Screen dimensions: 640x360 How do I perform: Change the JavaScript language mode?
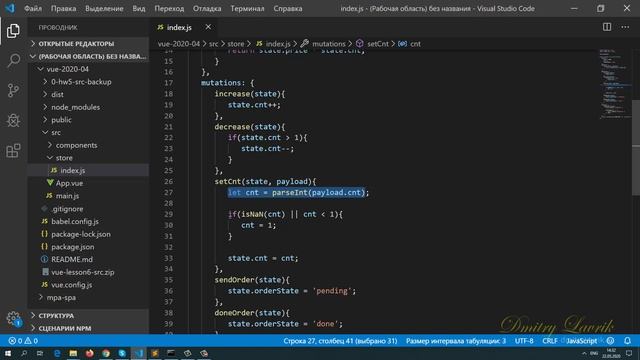pos(581,341)
